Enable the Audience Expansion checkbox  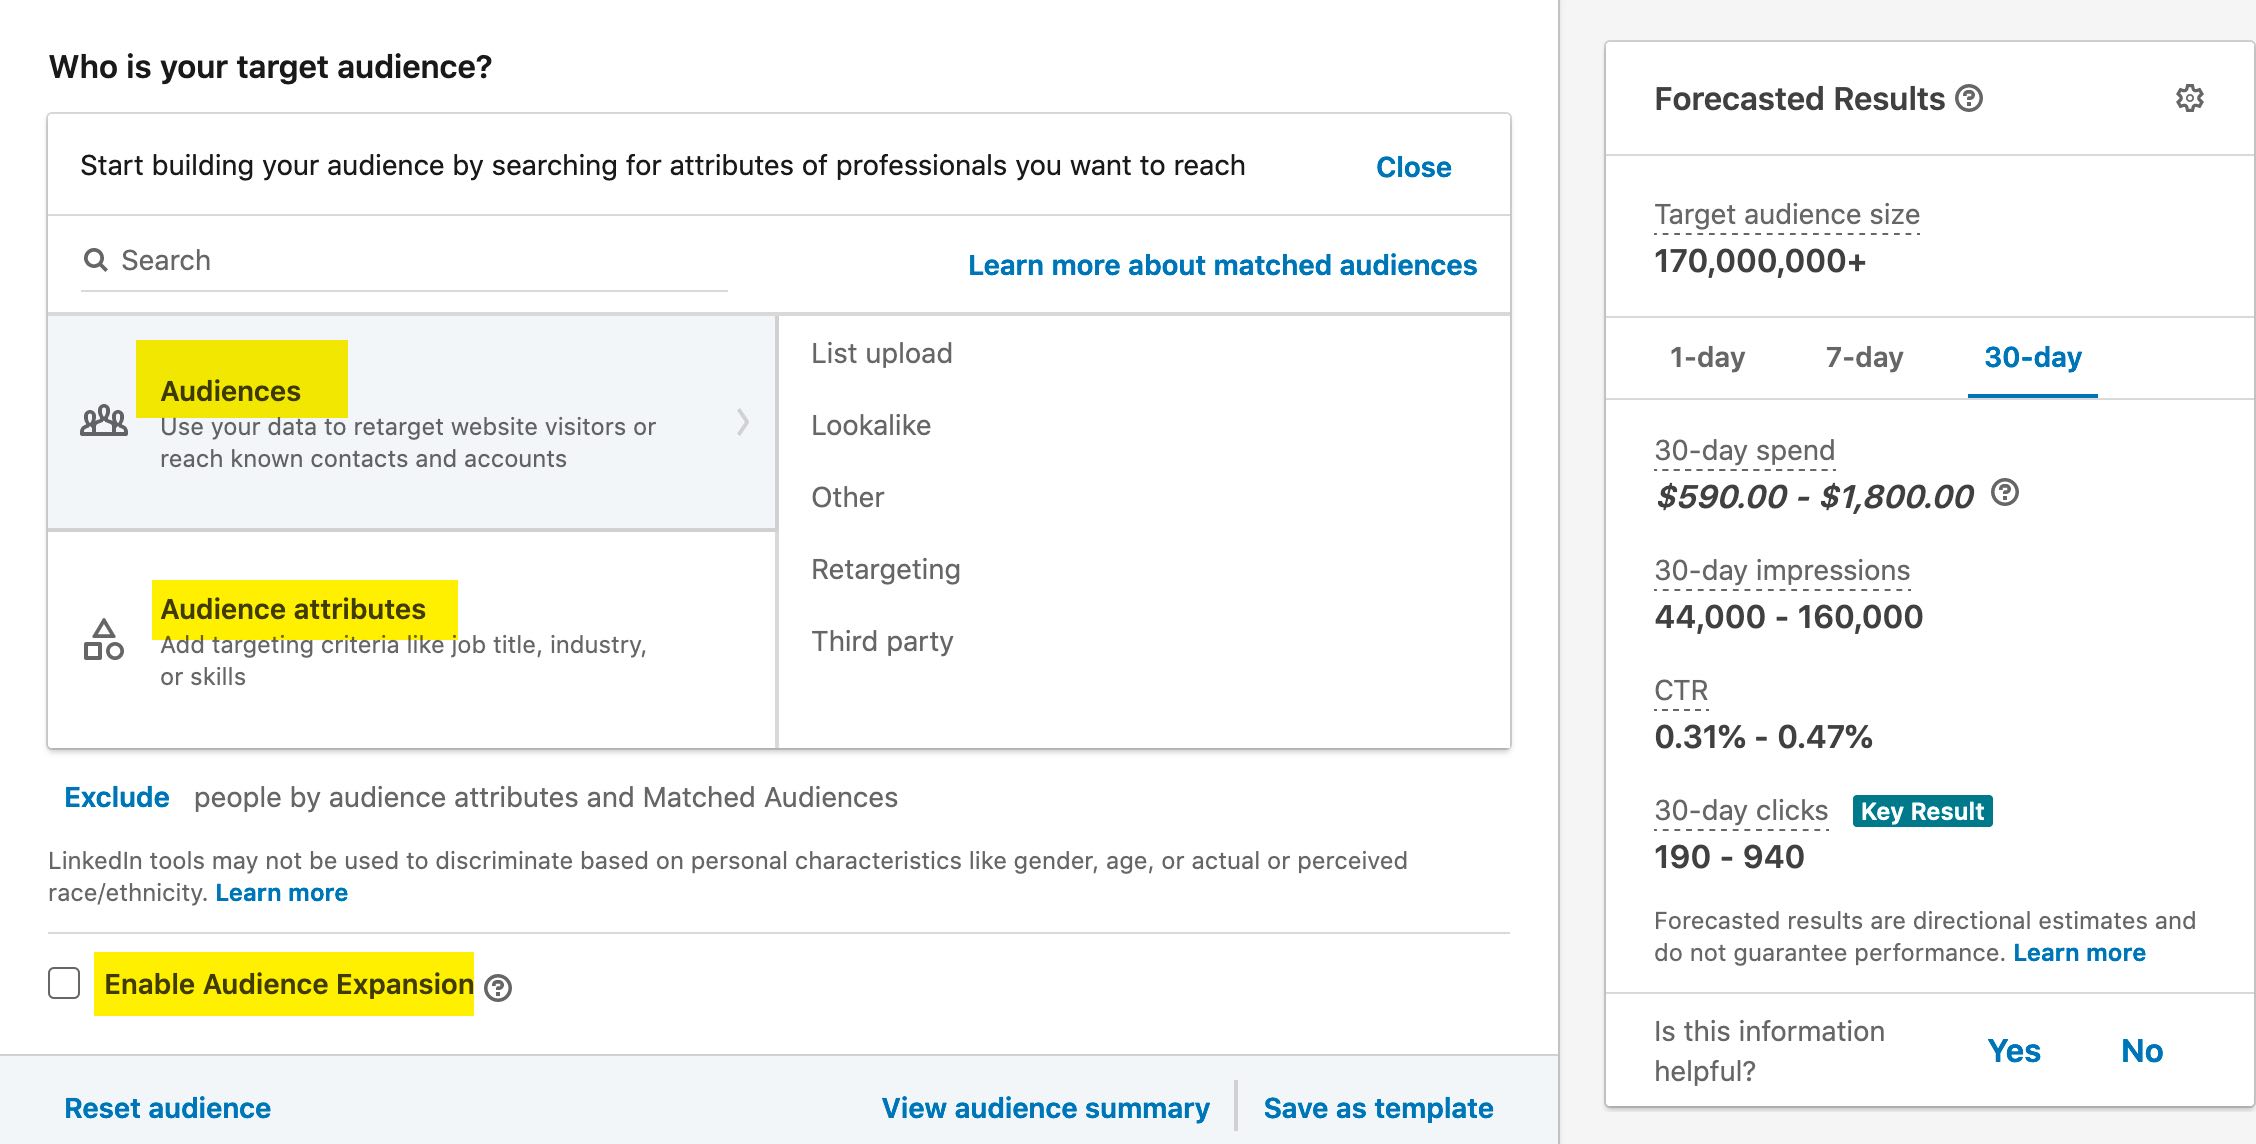[64, 983]
